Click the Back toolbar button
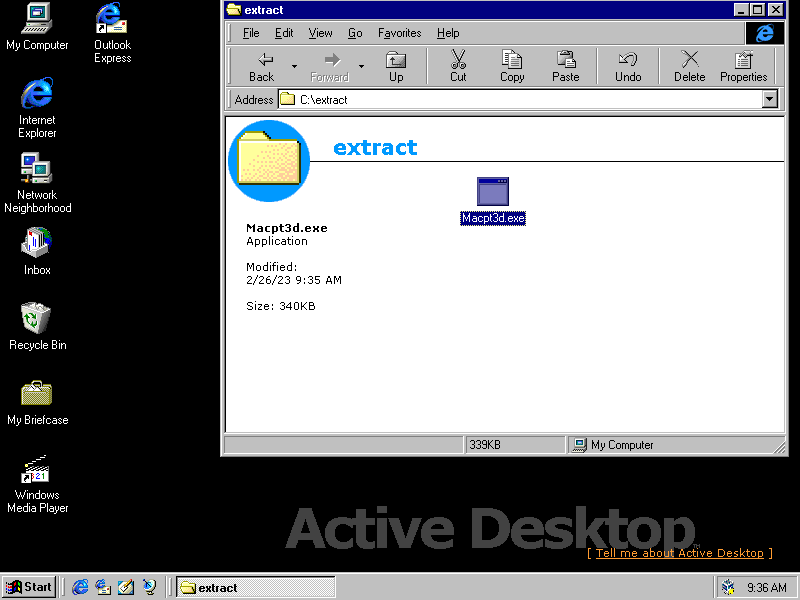The height and width of the screenshot is (600, 800). [x=262, y=67]
